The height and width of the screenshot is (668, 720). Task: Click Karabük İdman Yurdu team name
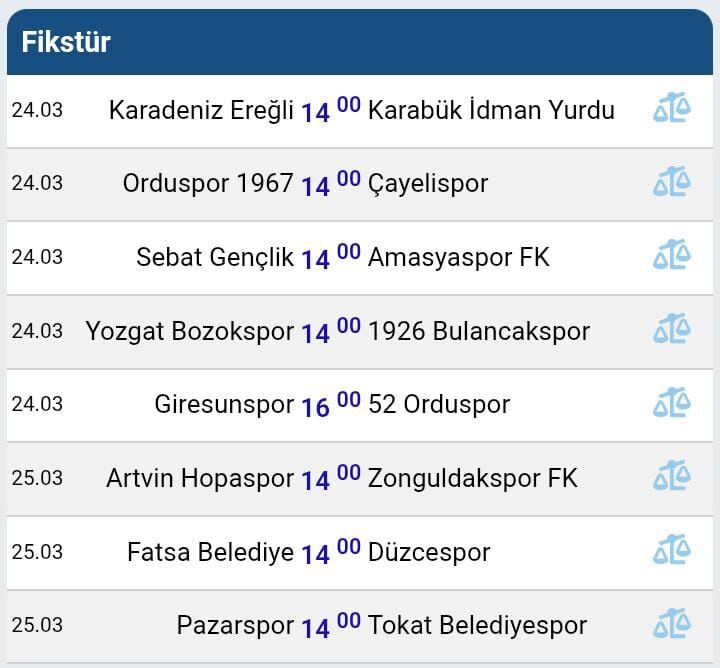click(491, 110)
